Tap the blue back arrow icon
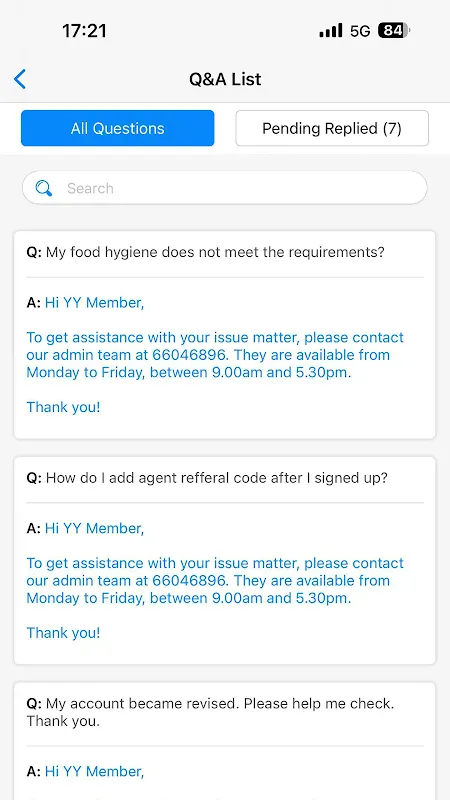The image size is (450, 800). coord(20,79)
